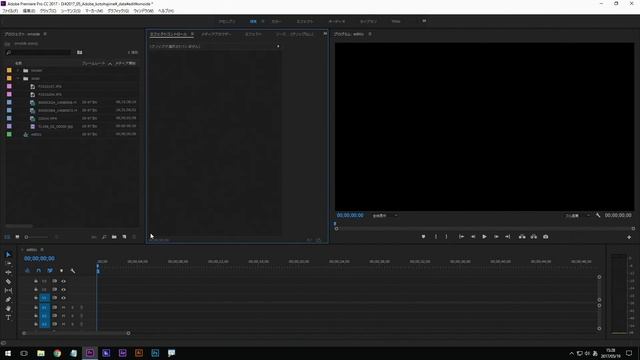This screenshot has height=360, width=640.
Task: Toggle Linked Selection in the timeline header
Action: [x=50, y=271]
